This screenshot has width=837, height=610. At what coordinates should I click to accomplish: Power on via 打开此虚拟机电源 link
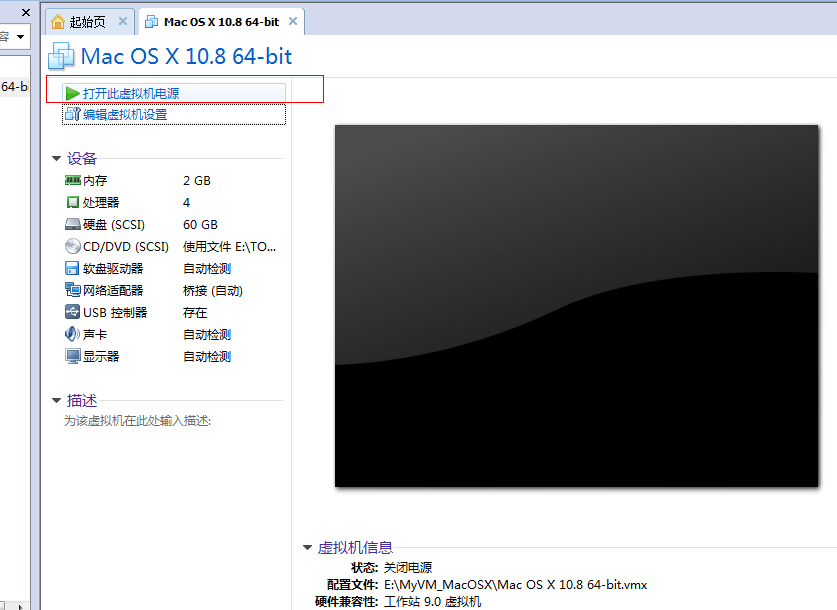pos(131,93)
